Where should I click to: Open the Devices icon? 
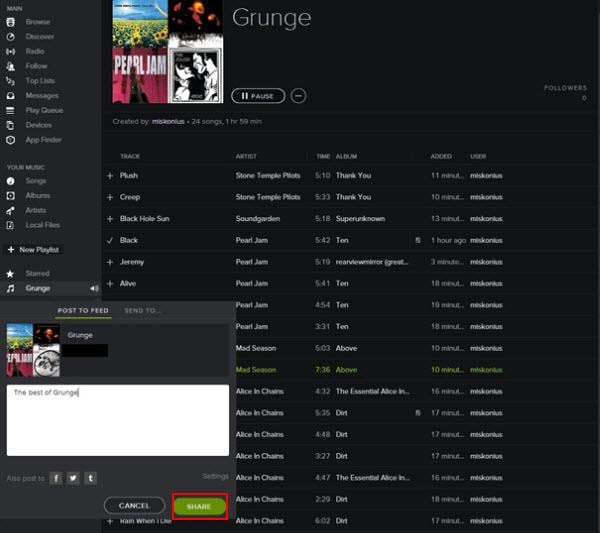(x=10, y=125)
